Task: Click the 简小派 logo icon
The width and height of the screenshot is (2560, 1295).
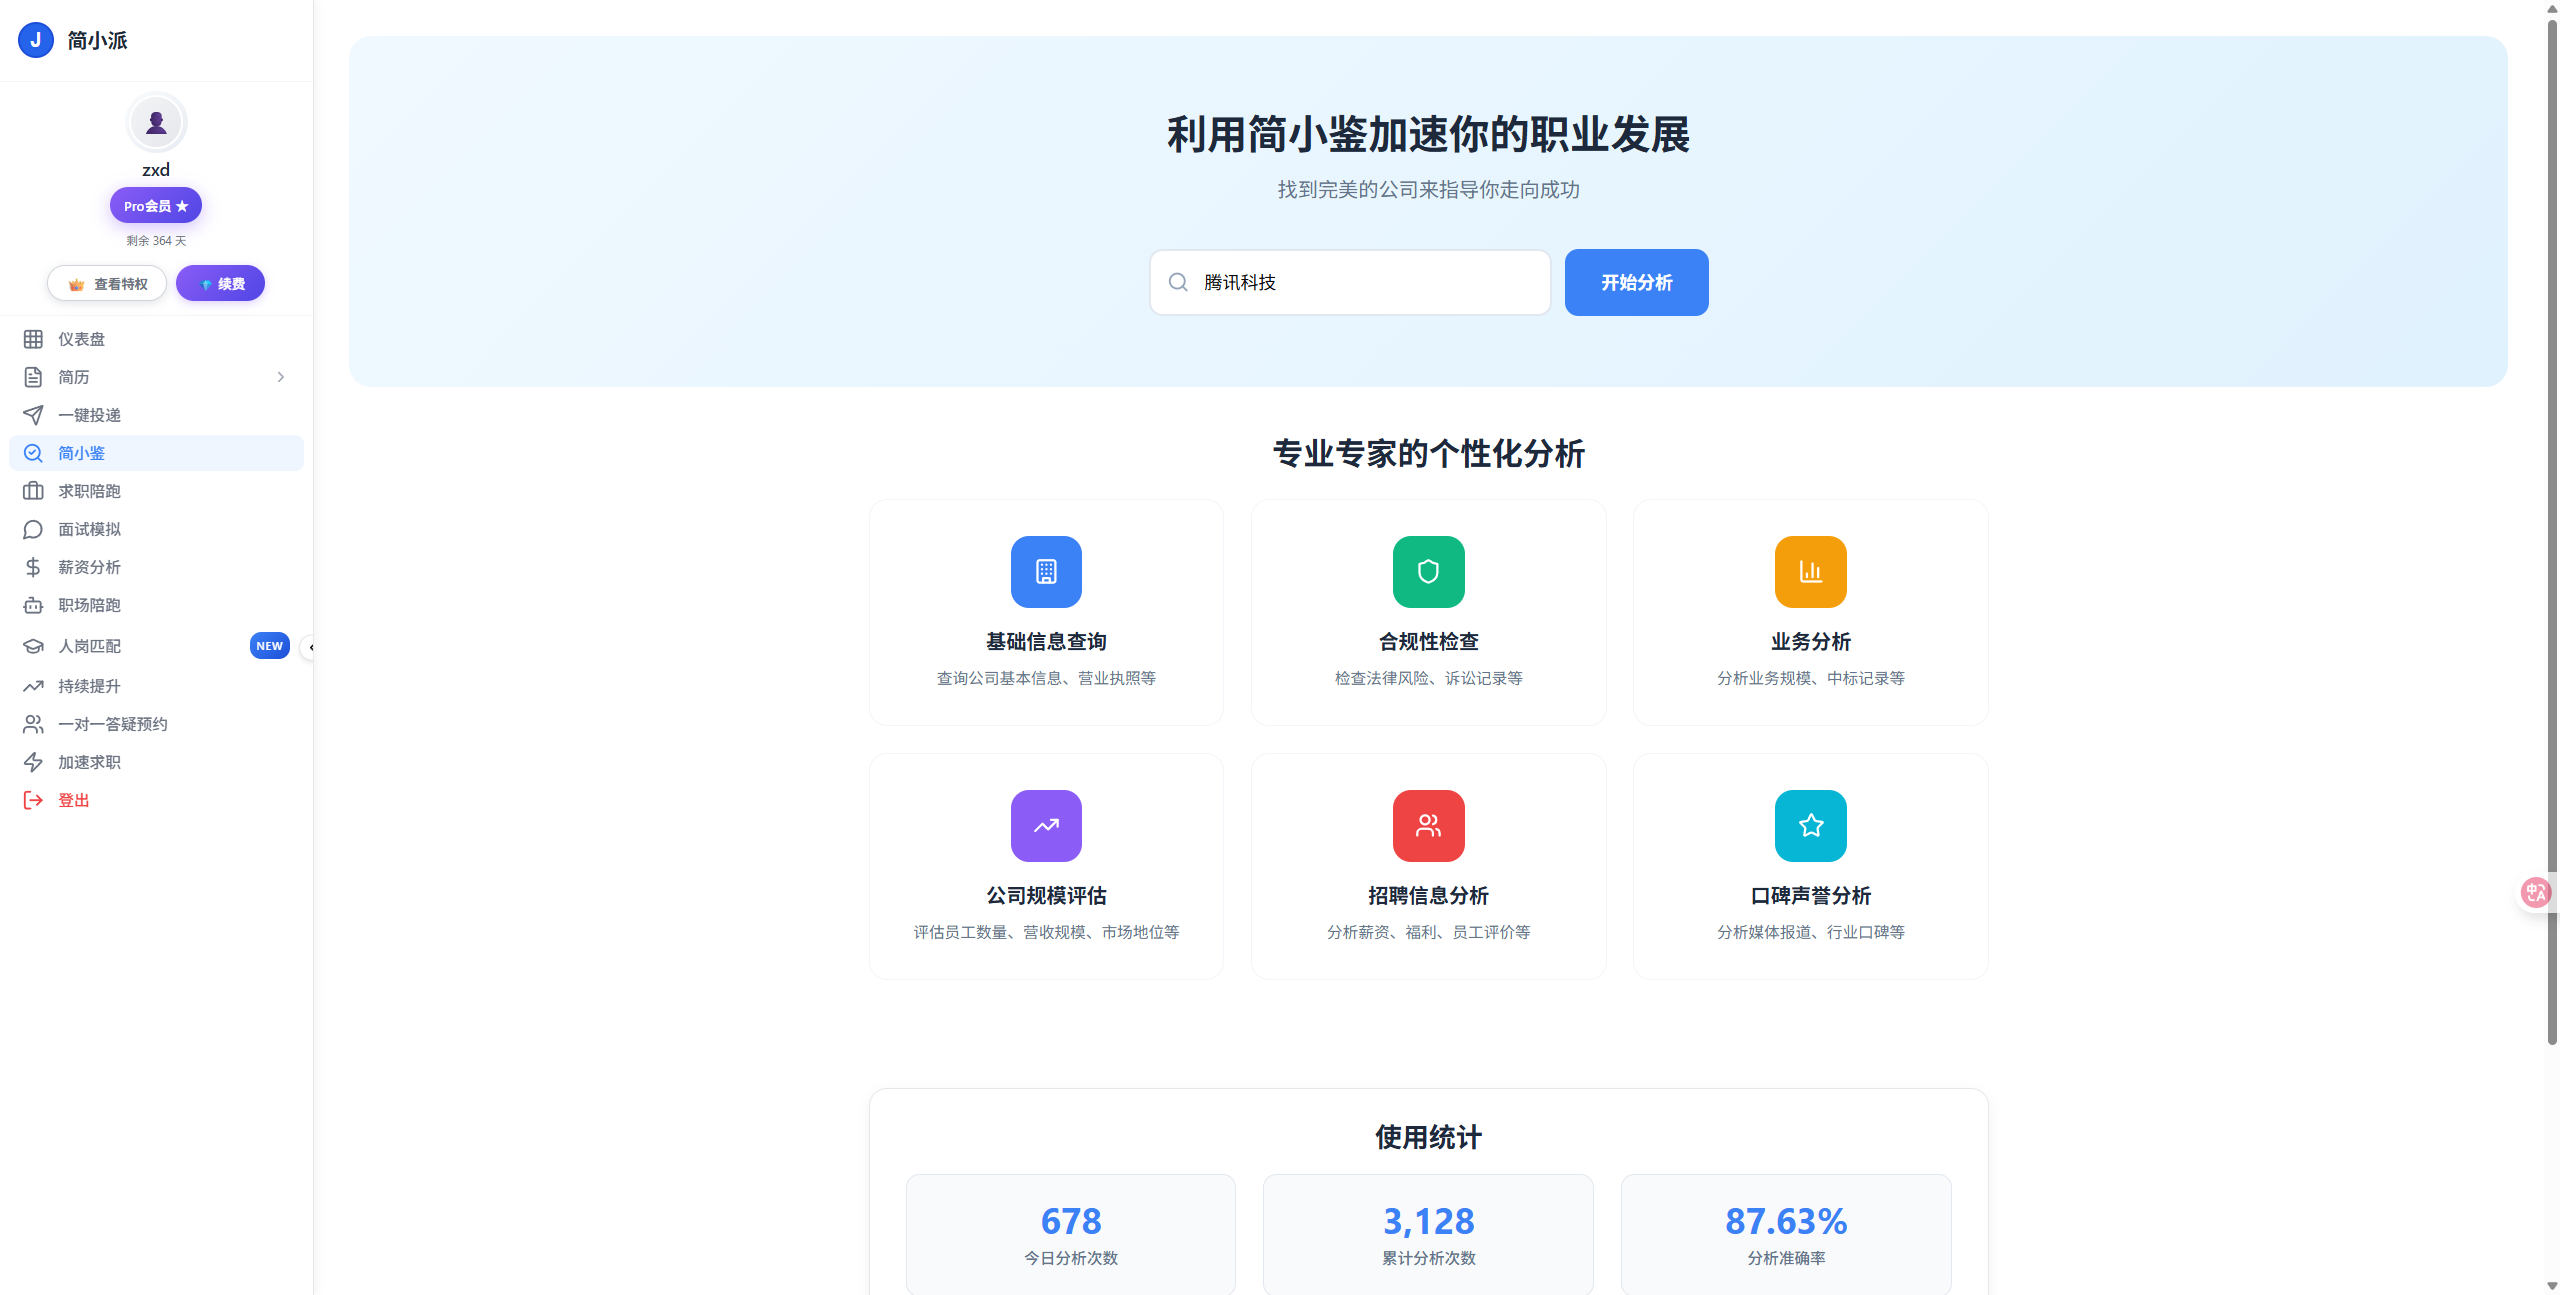Action: [x=36, y=40]
